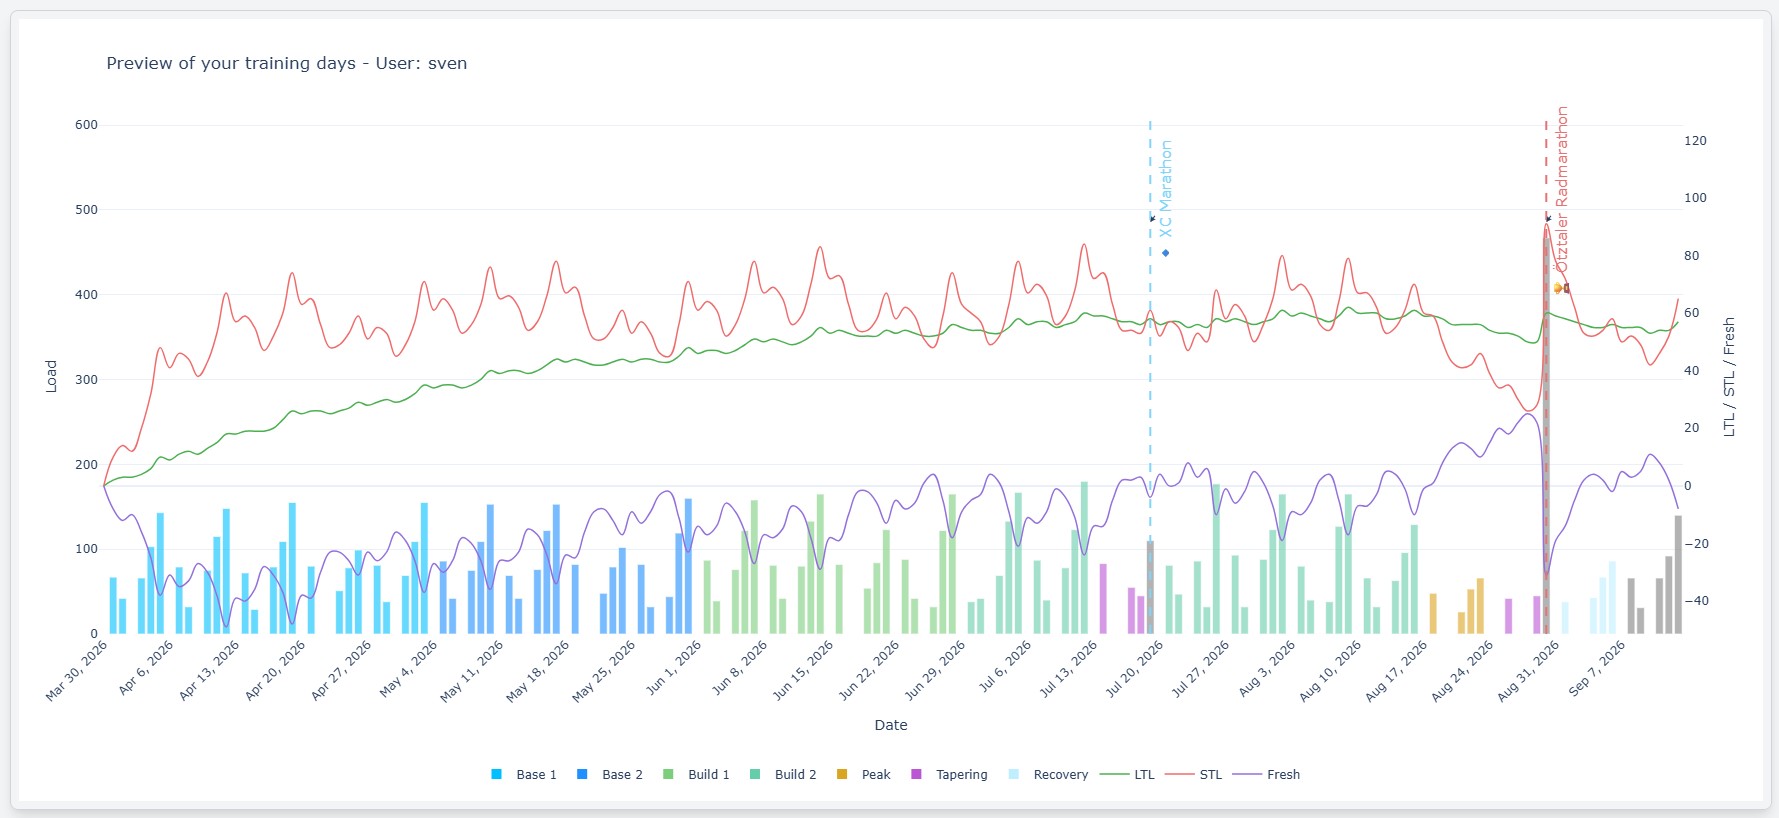Click the 'Mar 30, 2026' date tick
This screenshot has height=818, width=1779.
[x=77, y=671]
